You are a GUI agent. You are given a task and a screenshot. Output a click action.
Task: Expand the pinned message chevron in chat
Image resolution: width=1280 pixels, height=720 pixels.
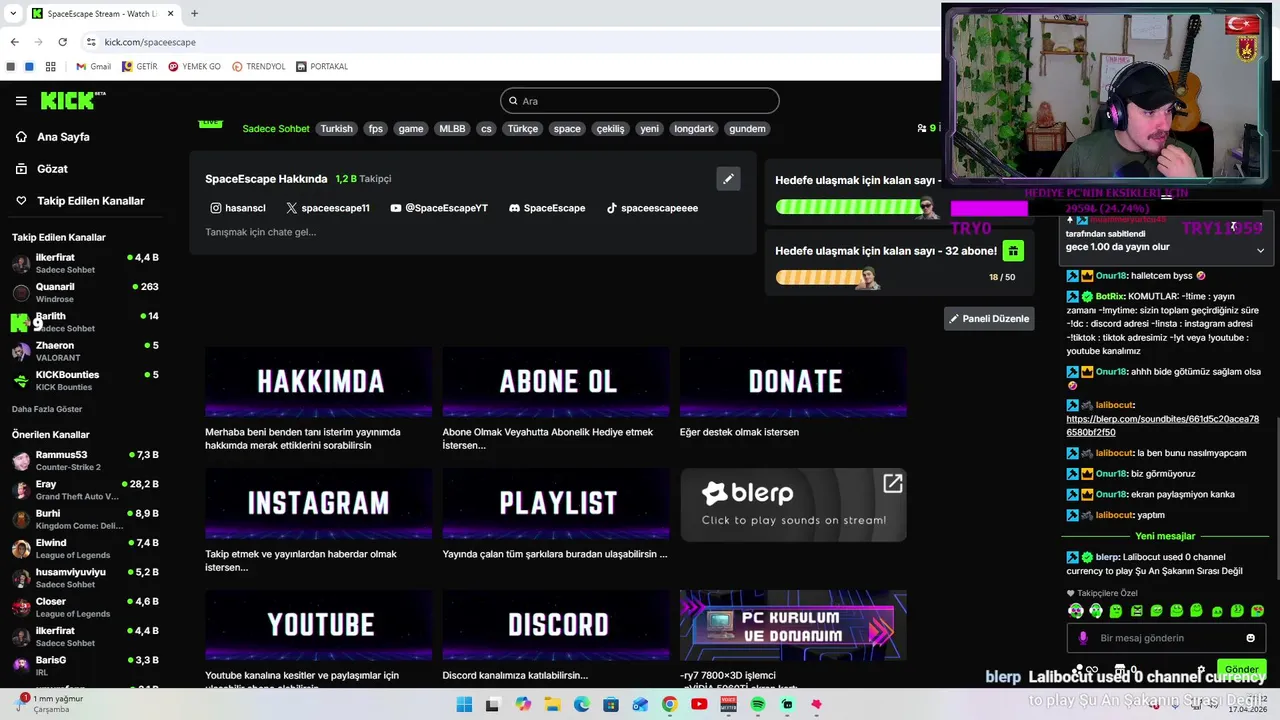pyautogui.click(x=1260, y=250)
